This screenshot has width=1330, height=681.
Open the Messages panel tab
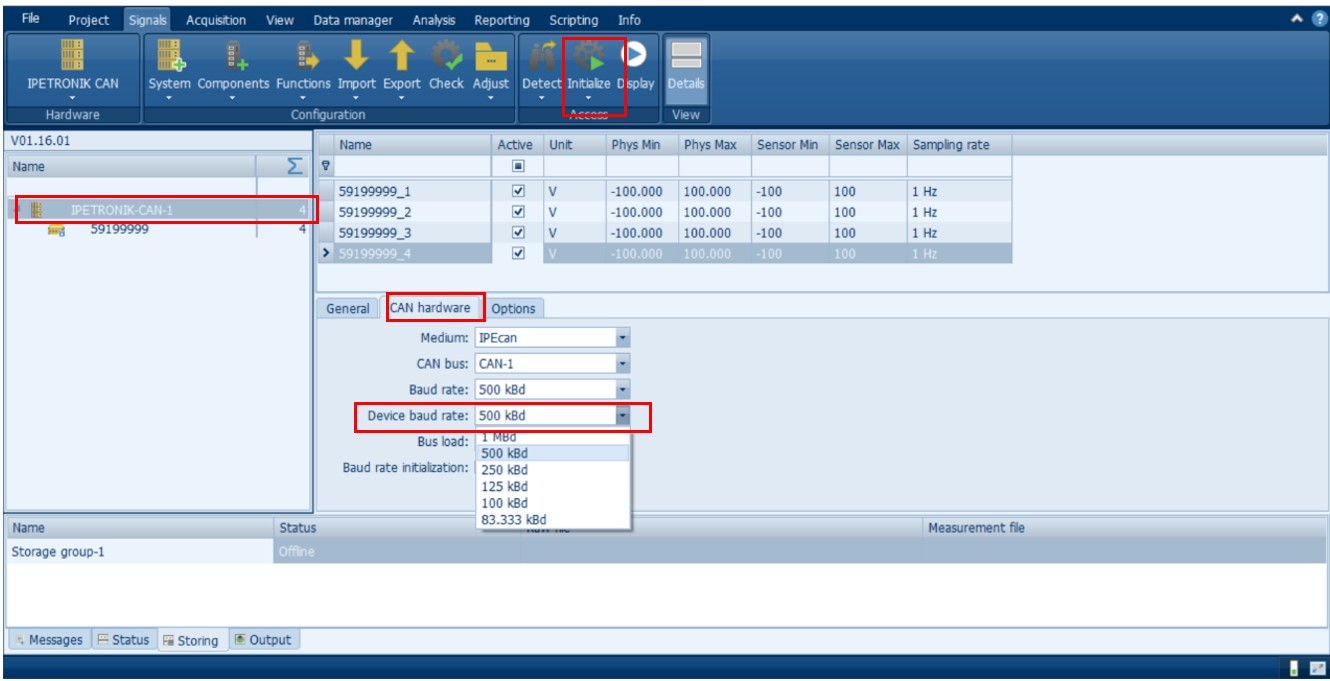click(x=49, y=640)
